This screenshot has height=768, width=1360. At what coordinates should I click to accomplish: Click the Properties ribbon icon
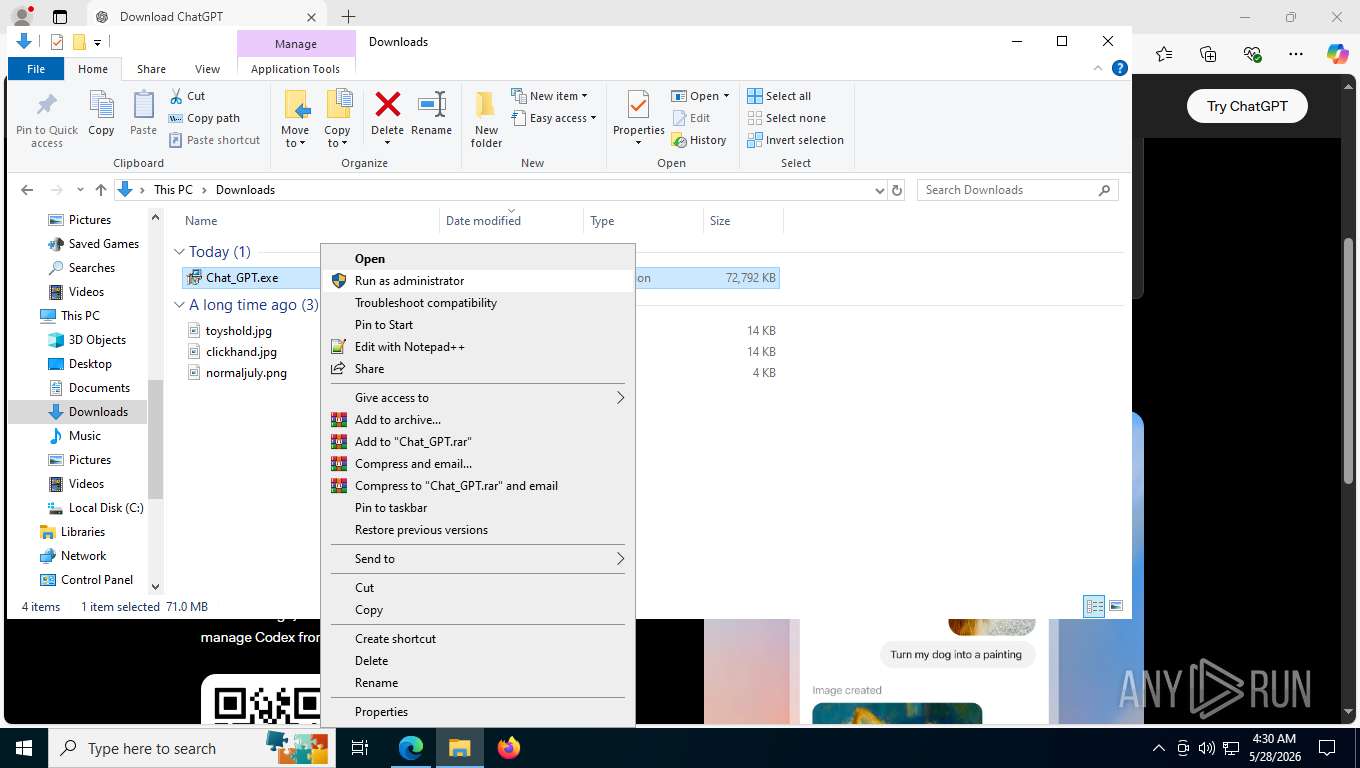(x=638, y=117)
